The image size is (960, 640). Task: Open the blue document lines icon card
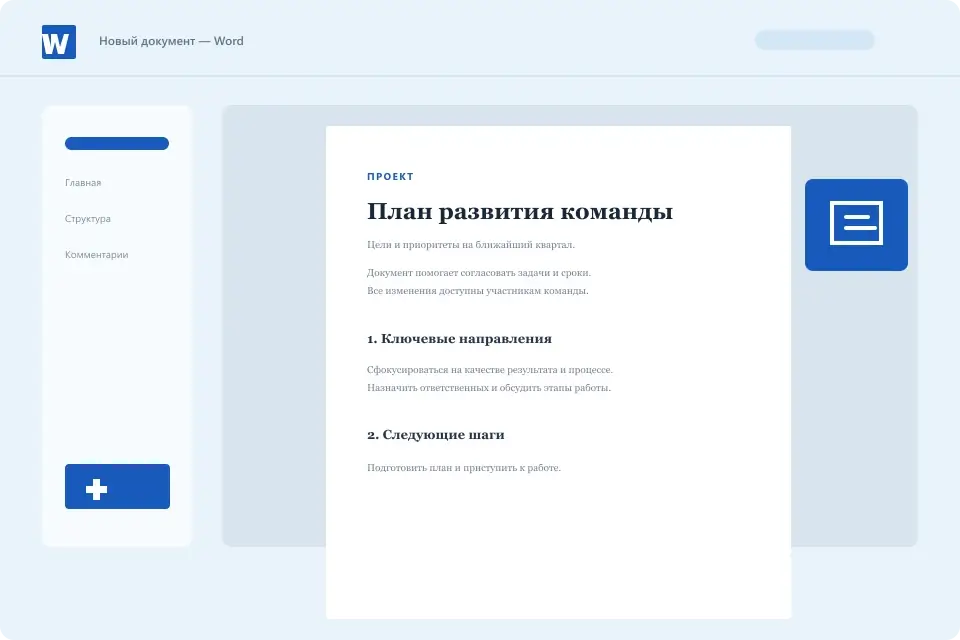[x=856, y=225]
